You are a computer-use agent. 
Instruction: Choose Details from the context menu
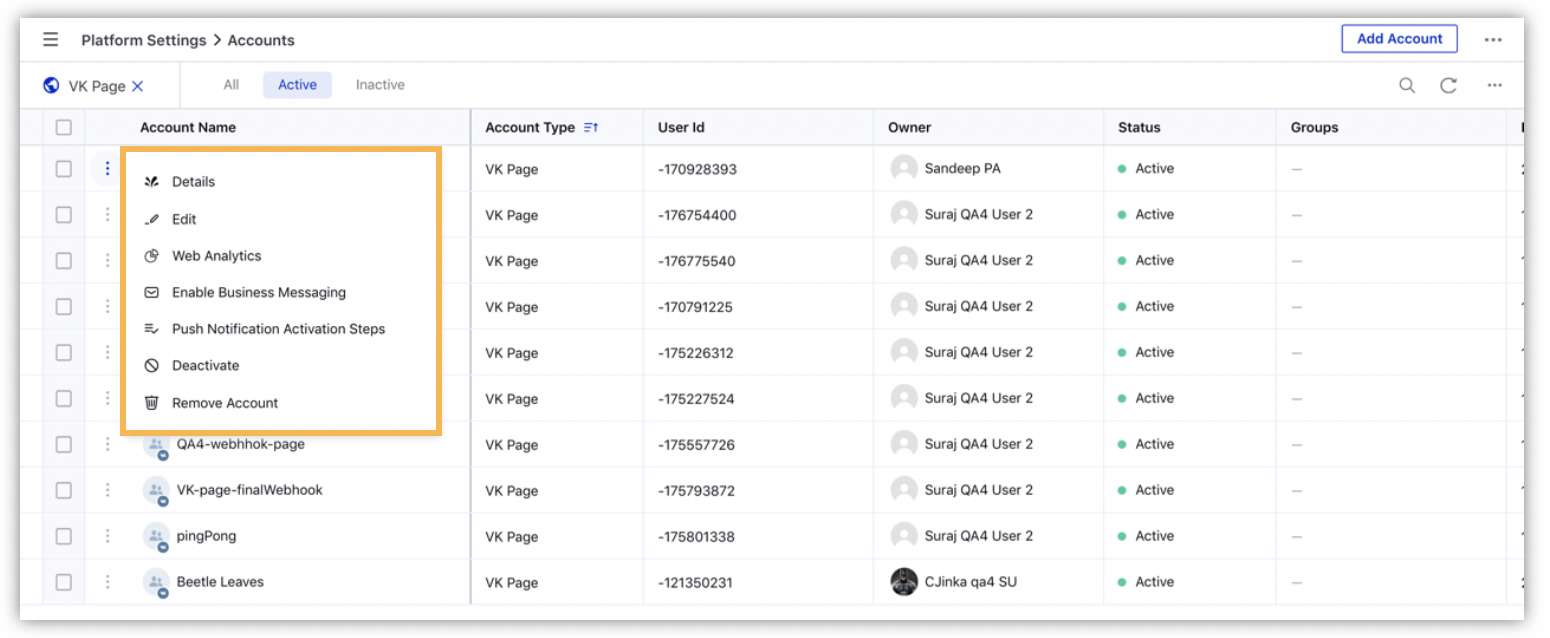[x=280, y=182]
